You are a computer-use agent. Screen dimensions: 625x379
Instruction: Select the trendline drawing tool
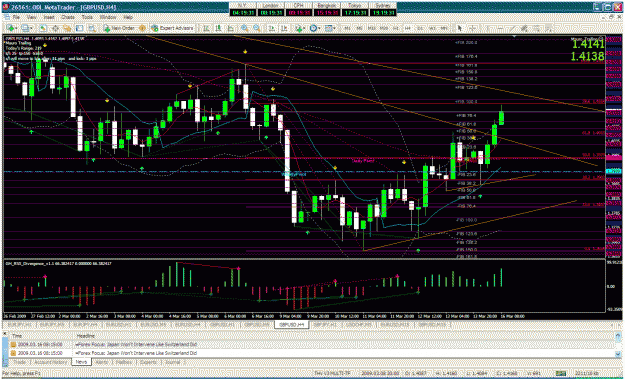click(512, 28)
